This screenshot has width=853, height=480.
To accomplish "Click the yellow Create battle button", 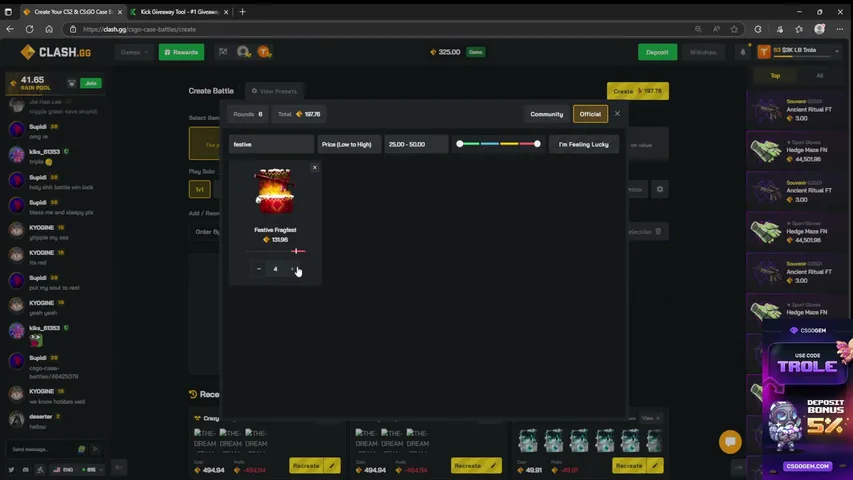I will point(638,91).
